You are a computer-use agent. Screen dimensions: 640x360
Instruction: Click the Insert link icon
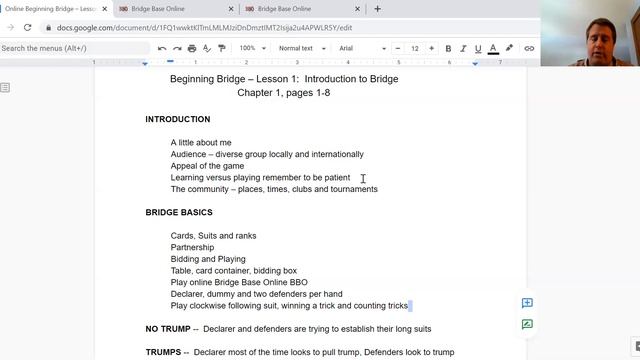(529, 49)
